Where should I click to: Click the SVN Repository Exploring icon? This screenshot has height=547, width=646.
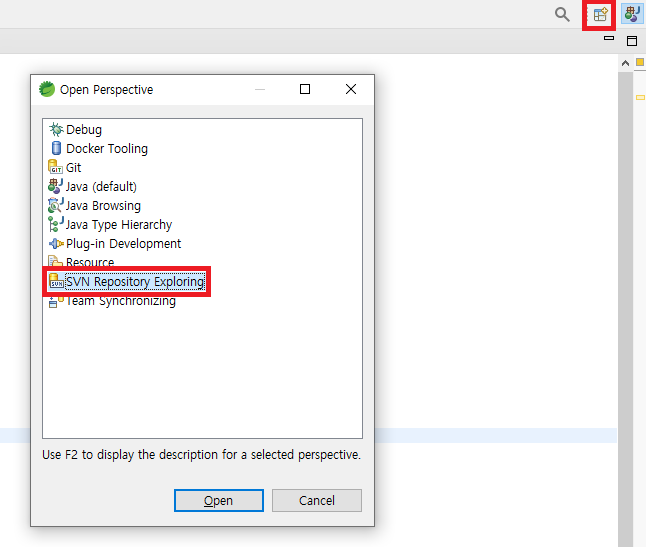56,281
